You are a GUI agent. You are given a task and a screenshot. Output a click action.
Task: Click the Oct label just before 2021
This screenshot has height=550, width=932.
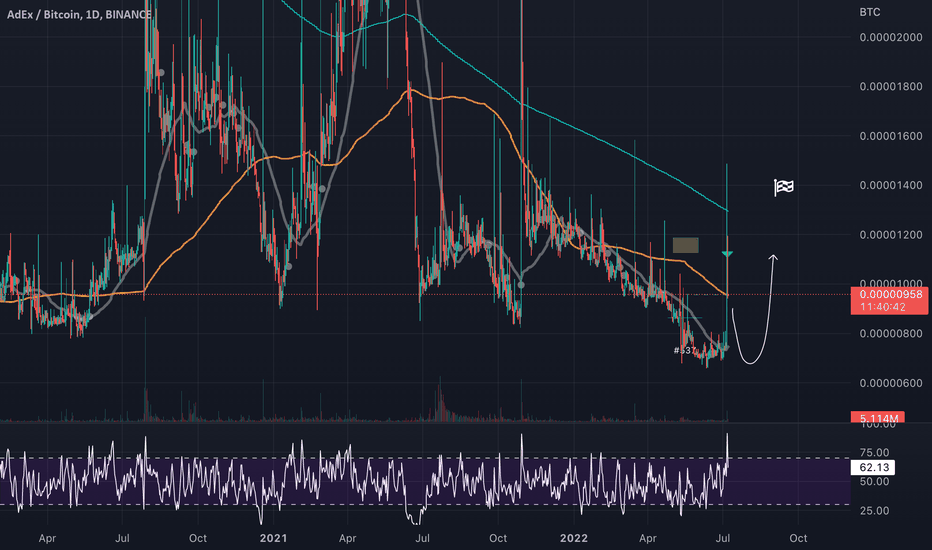pos(198,538)
